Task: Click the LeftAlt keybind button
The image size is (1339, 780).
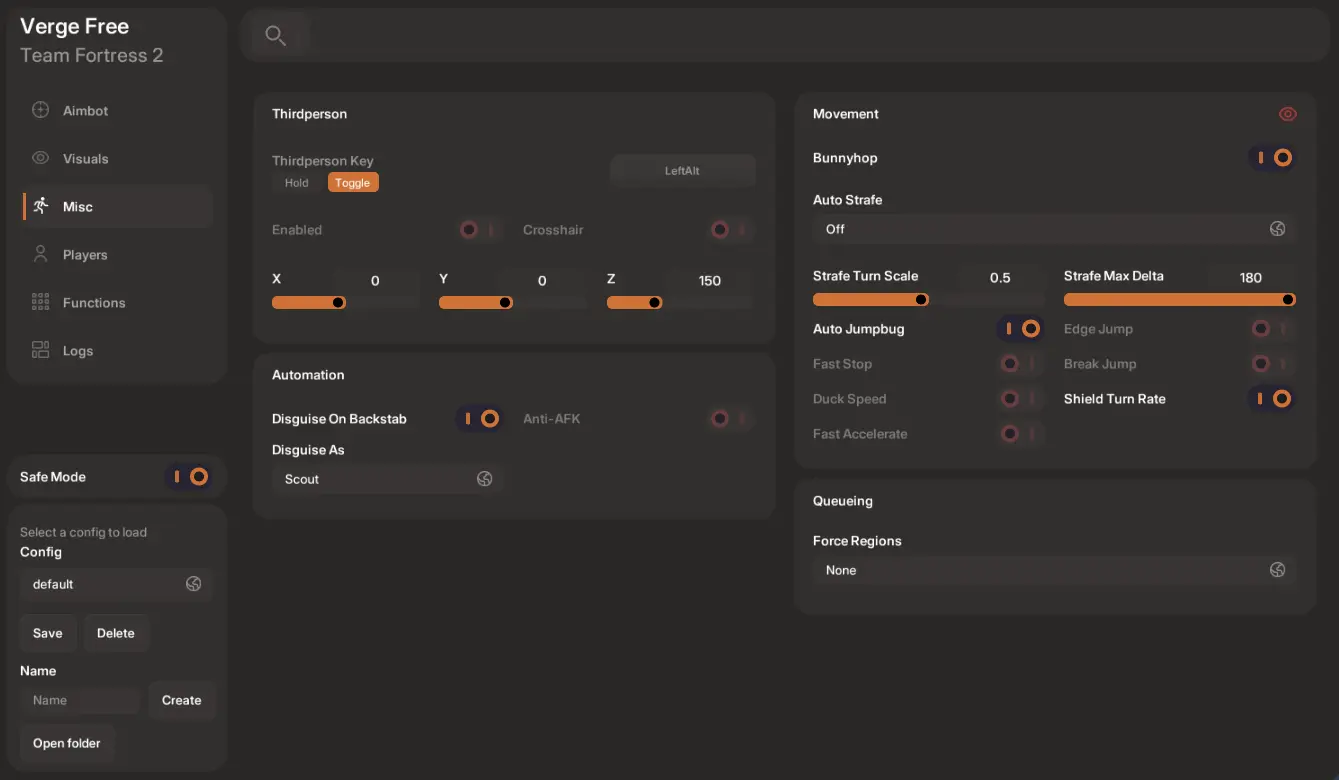Action: tap(682, 171)
